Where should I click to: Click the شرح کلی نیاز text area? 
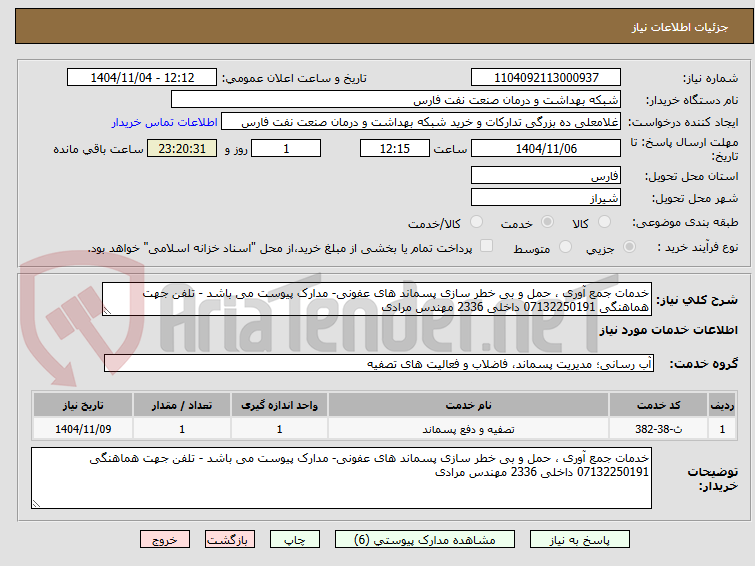(x=377, y=300)
